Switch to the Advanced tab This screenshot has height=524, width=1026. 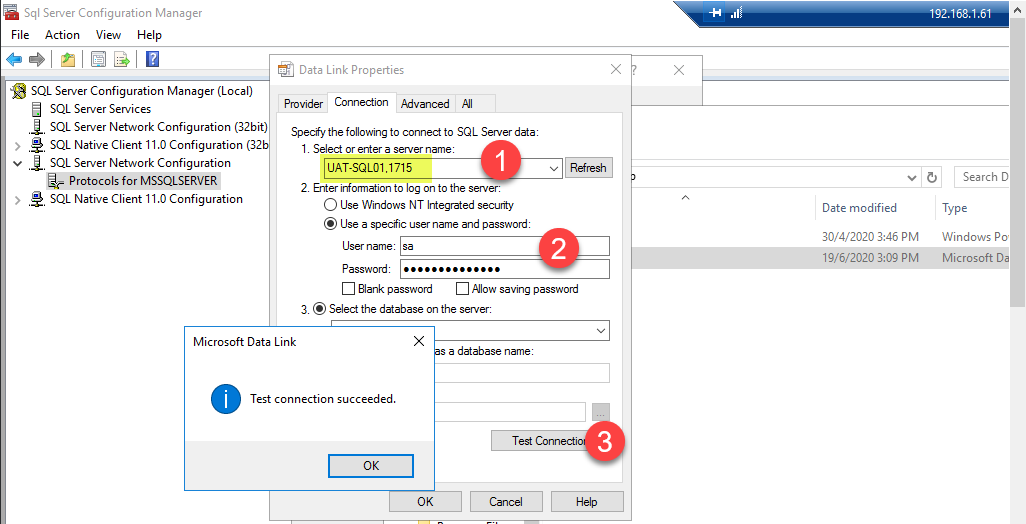tap(425, 103)
